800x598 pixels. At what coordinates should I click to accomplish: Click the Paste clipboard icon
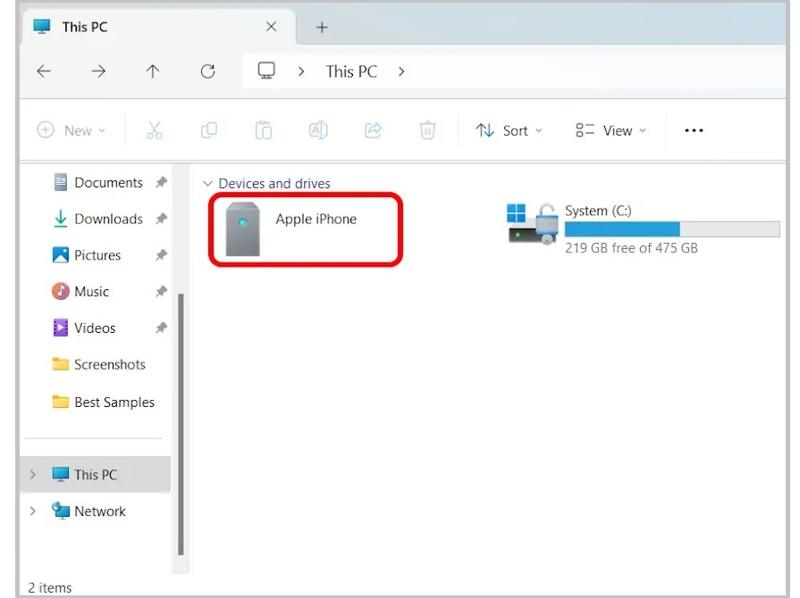tap(264, 131)
